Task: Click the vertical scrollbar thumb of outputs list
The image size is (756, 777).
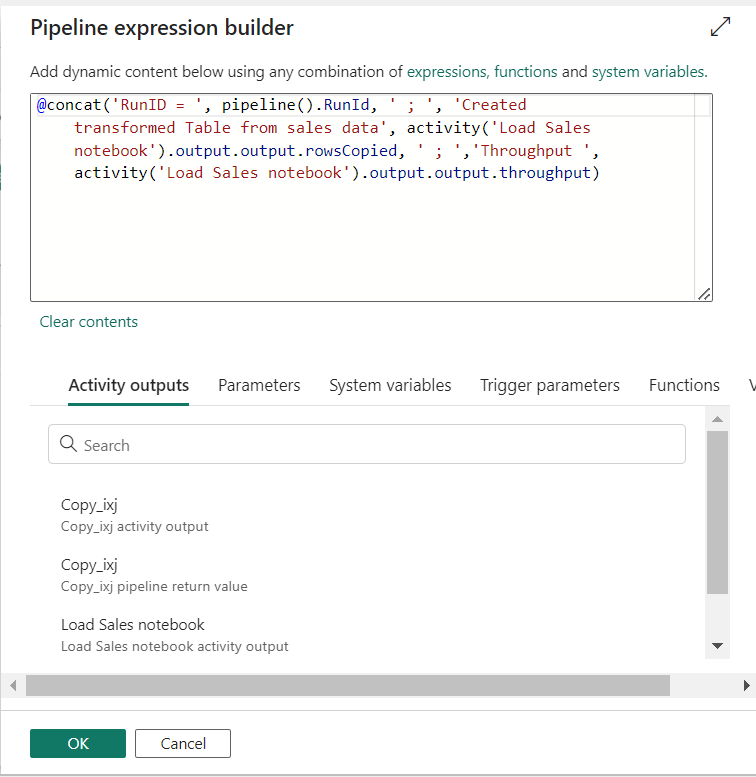Action: click(x=717, y=512)
